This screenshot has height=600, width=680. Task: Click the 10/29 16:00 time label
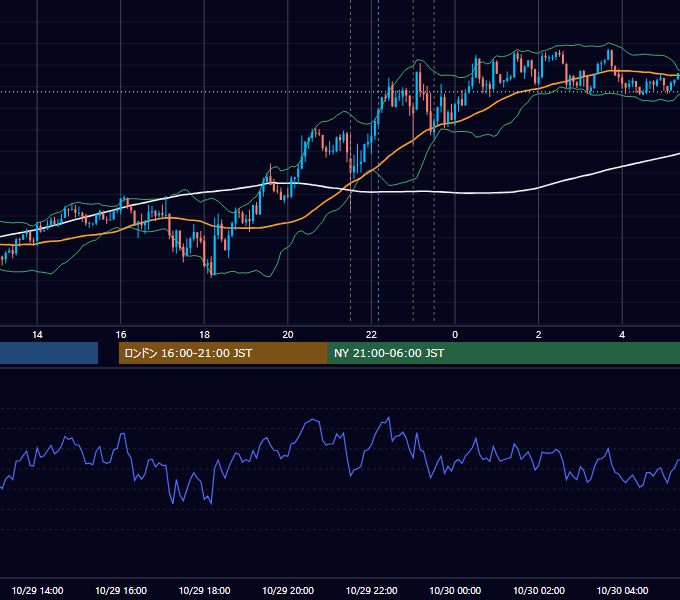point(121,590)
